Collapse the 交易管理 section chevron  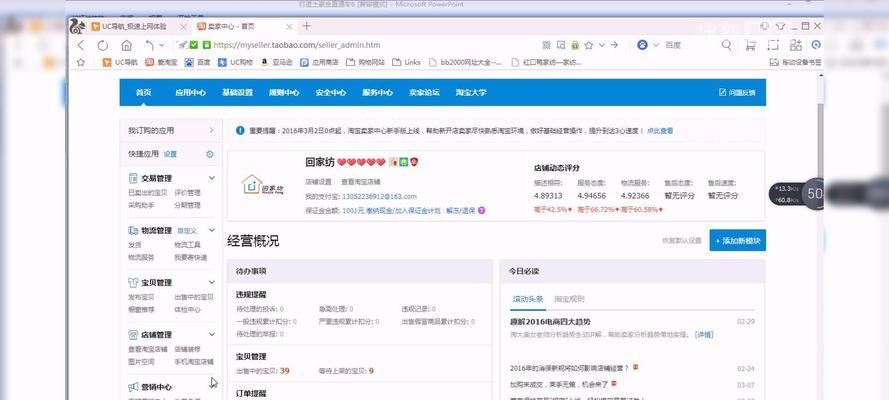coord(211,178)
